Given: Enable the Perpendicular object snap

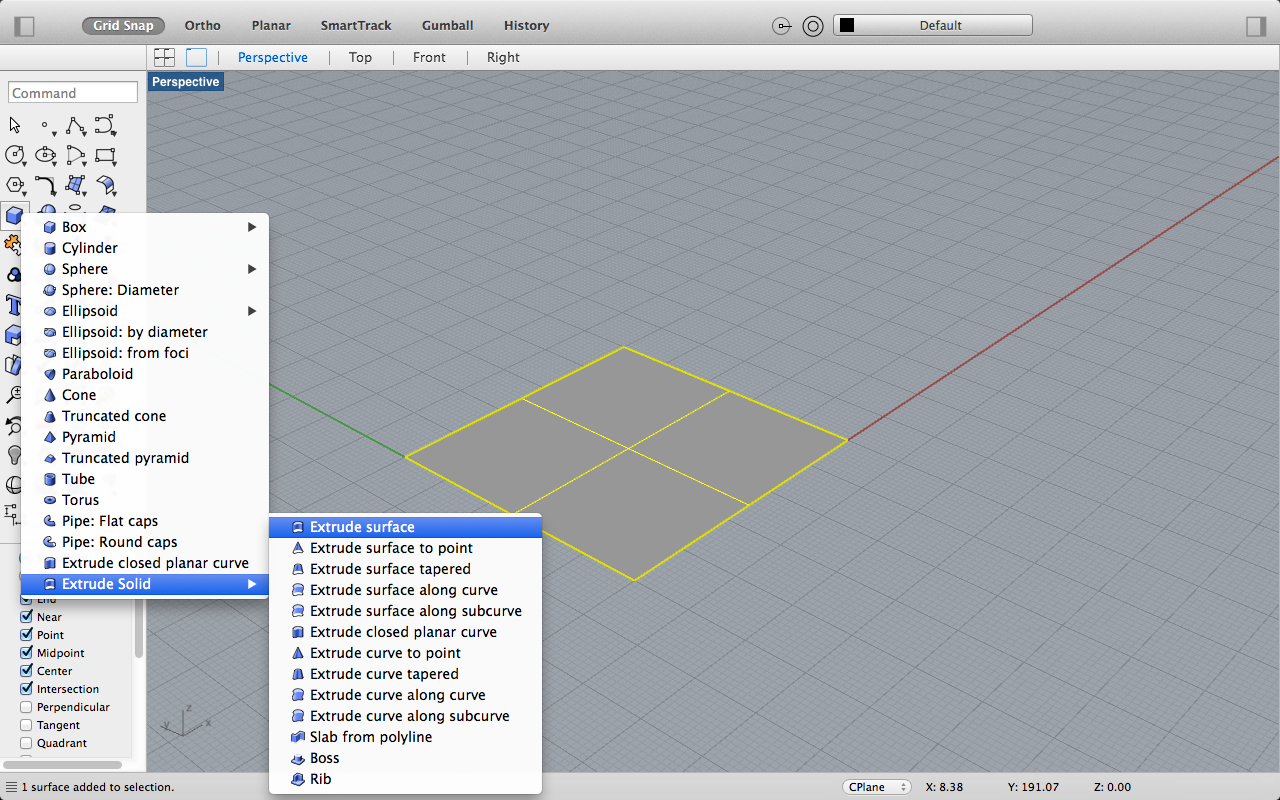Looking at the screenshot, I should click(27, 707).
